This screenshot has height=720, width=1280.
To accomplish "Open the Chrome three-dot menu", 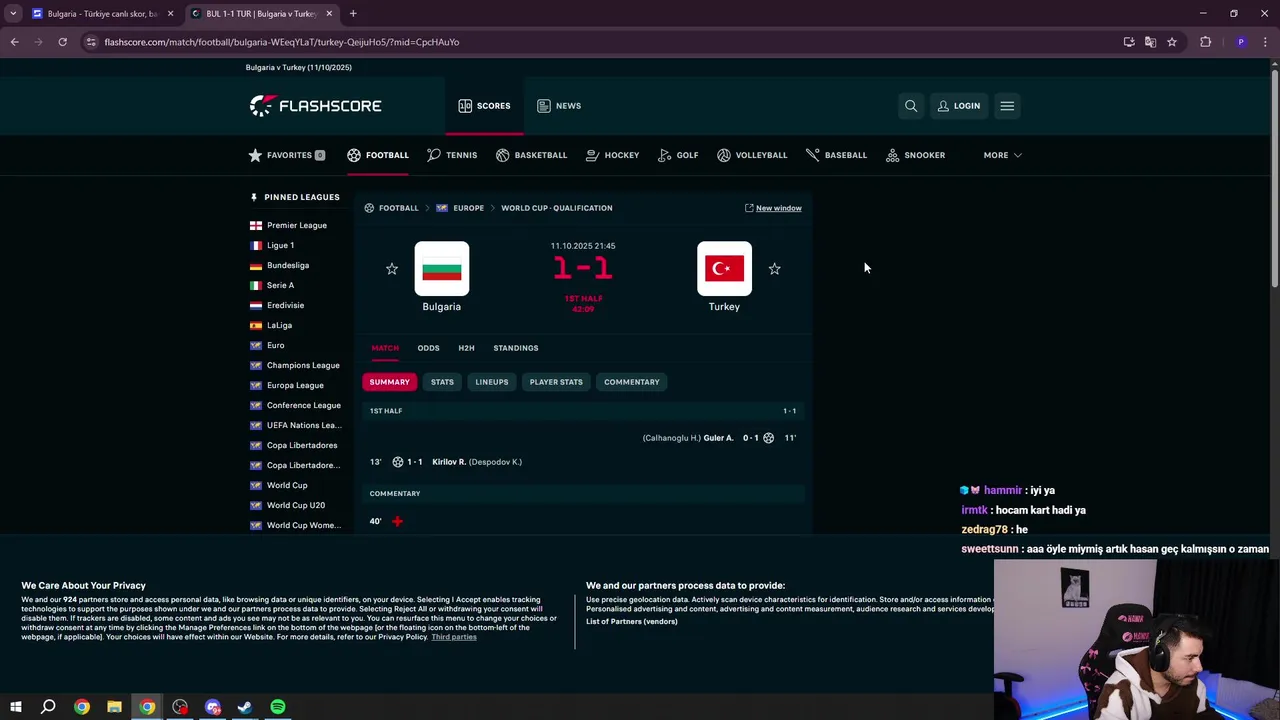I will [x=1265, y=42].
